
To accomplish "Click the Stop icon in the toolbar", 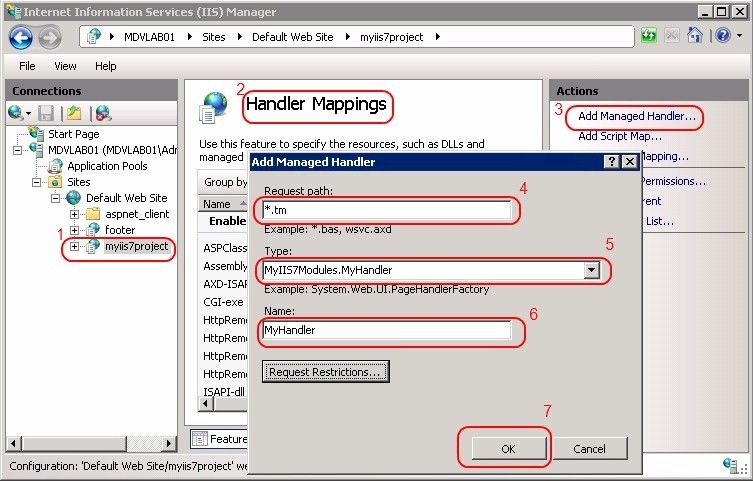I will click(672, 35).
